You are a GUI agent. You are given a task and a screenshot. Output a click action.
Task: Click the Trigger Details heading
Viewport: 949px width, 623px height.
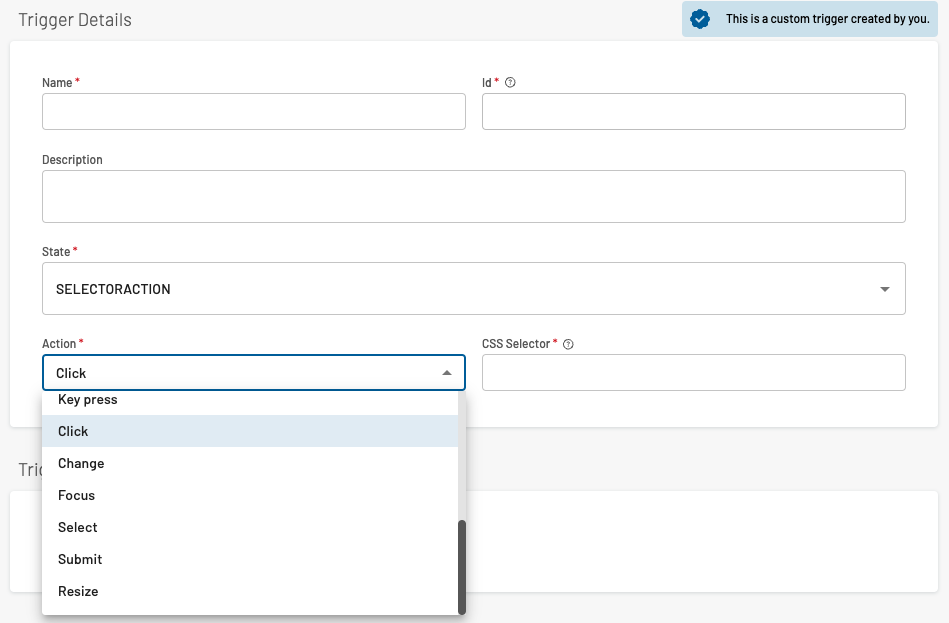[x=75, y=20]
